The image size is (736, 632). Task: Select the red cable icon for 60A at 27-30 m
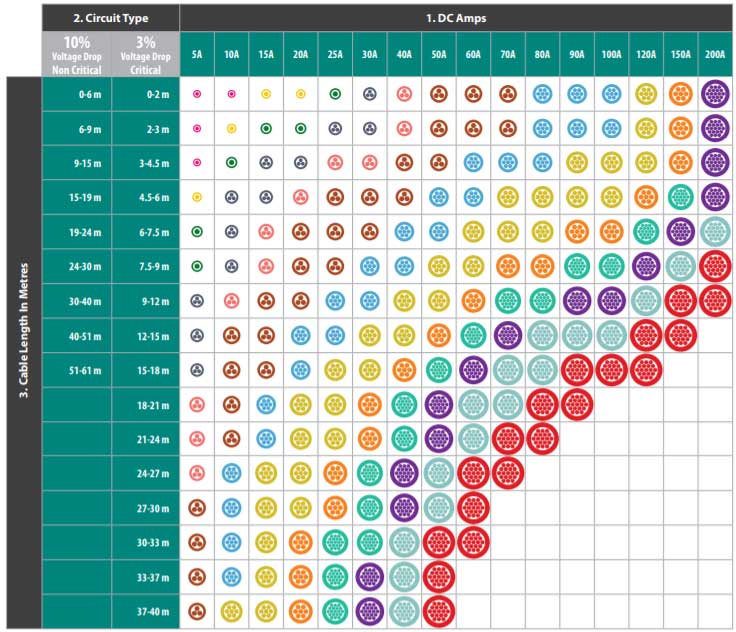pyautogui.click(x=473, y=508)
